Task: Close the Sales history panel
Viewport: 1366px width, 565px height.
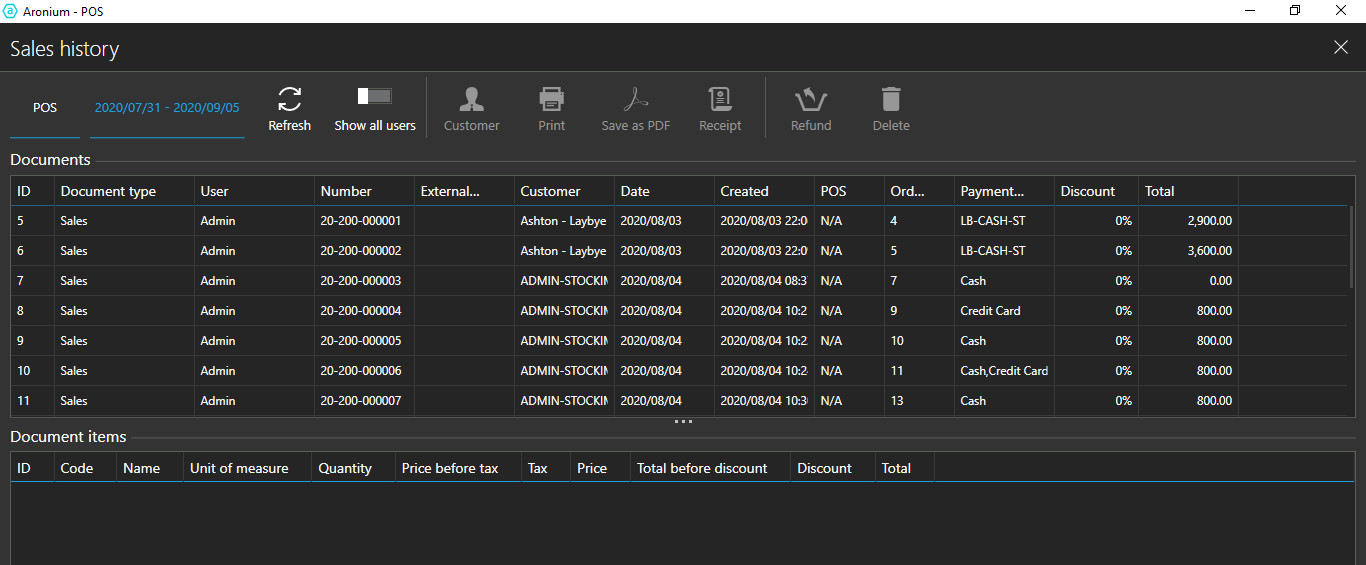Action: pos(1341,47)
